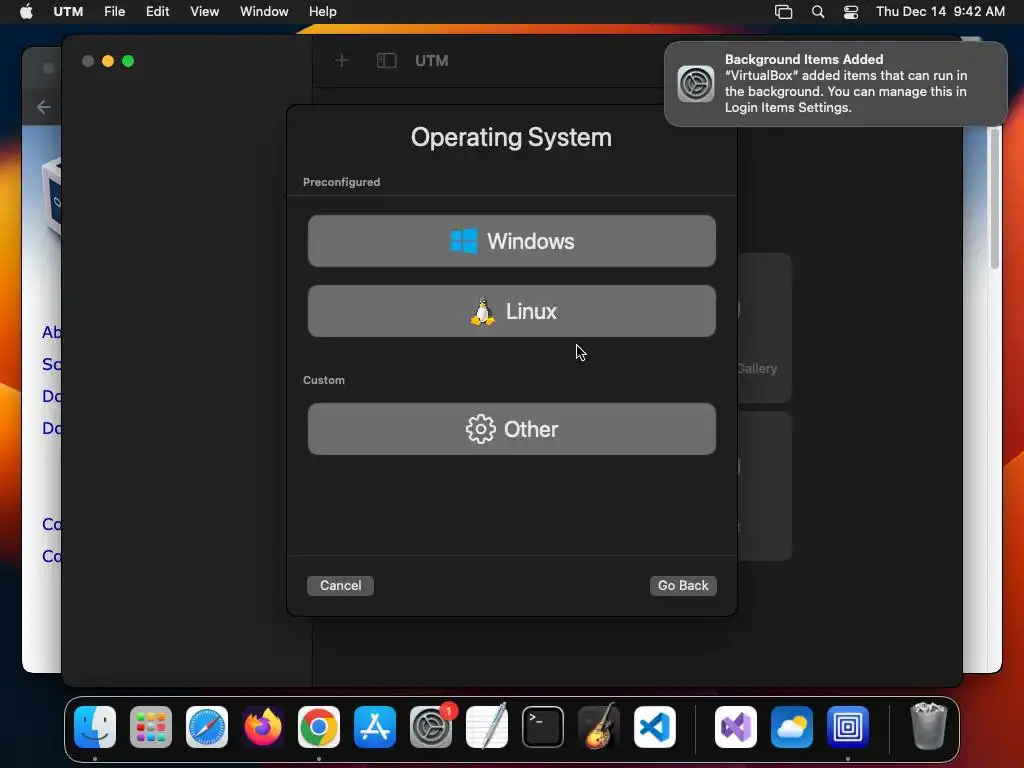Click the notification's System Settings icon
The width and height of the screenshot is (1024, 768).
[696, 84]
